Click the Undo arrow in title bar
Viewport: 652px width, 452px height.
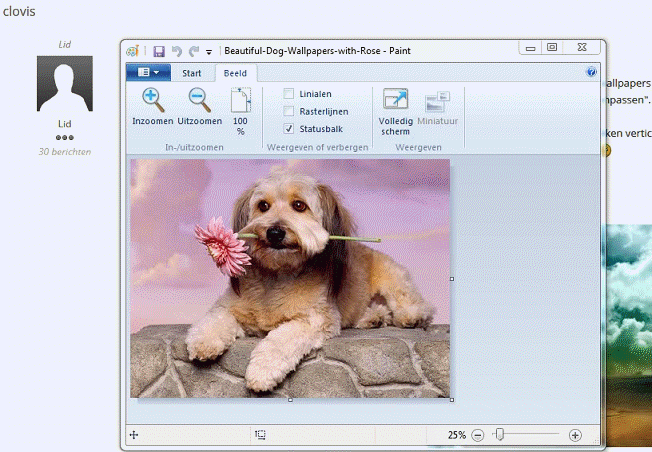[x=176, y=50]
